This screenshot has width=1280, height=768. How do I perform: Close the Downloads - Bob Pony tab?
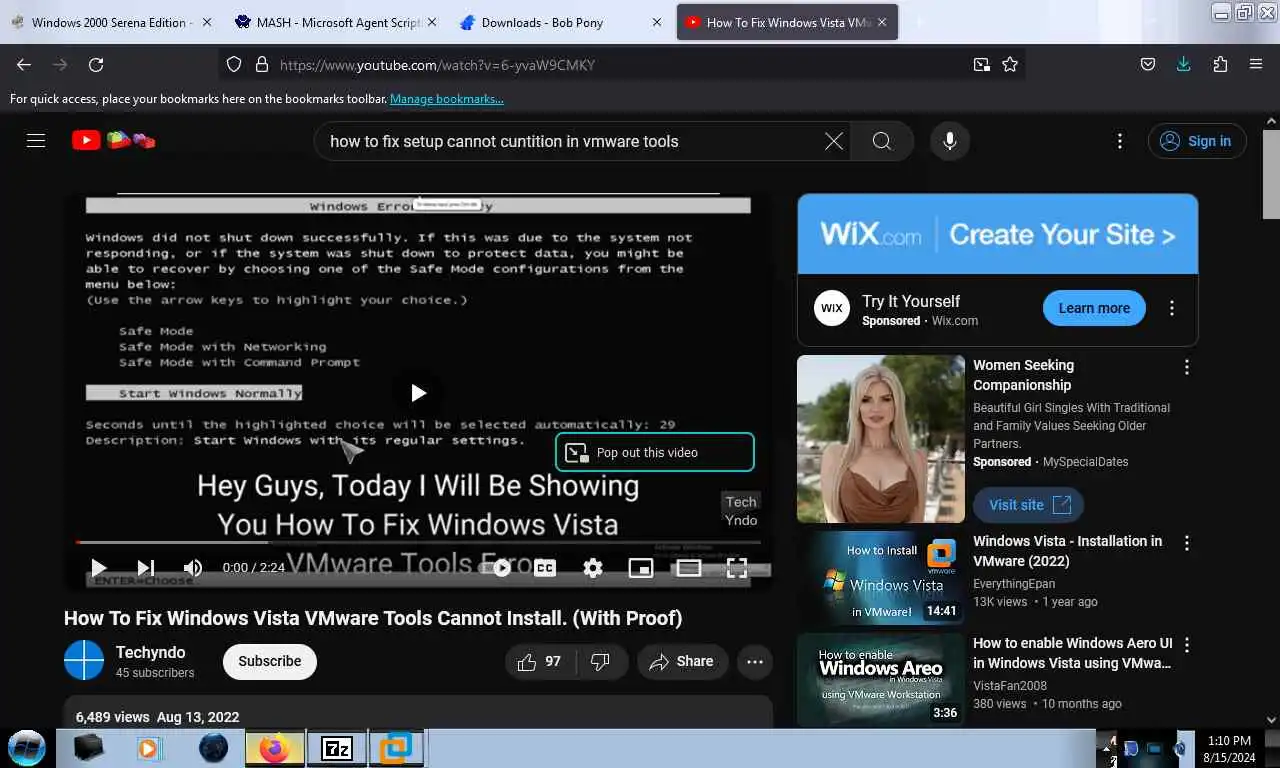(x=657, y=22)
